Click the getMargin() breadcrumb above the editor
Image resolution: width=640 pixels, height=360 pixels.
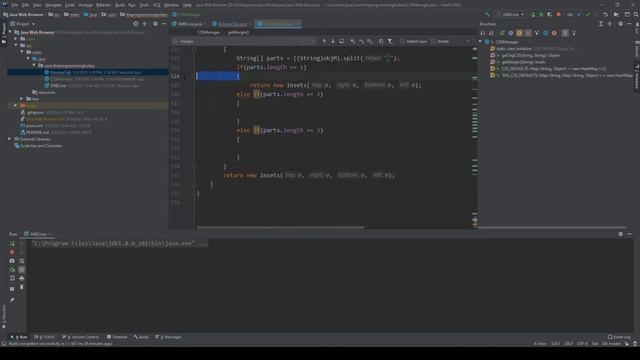238,32
